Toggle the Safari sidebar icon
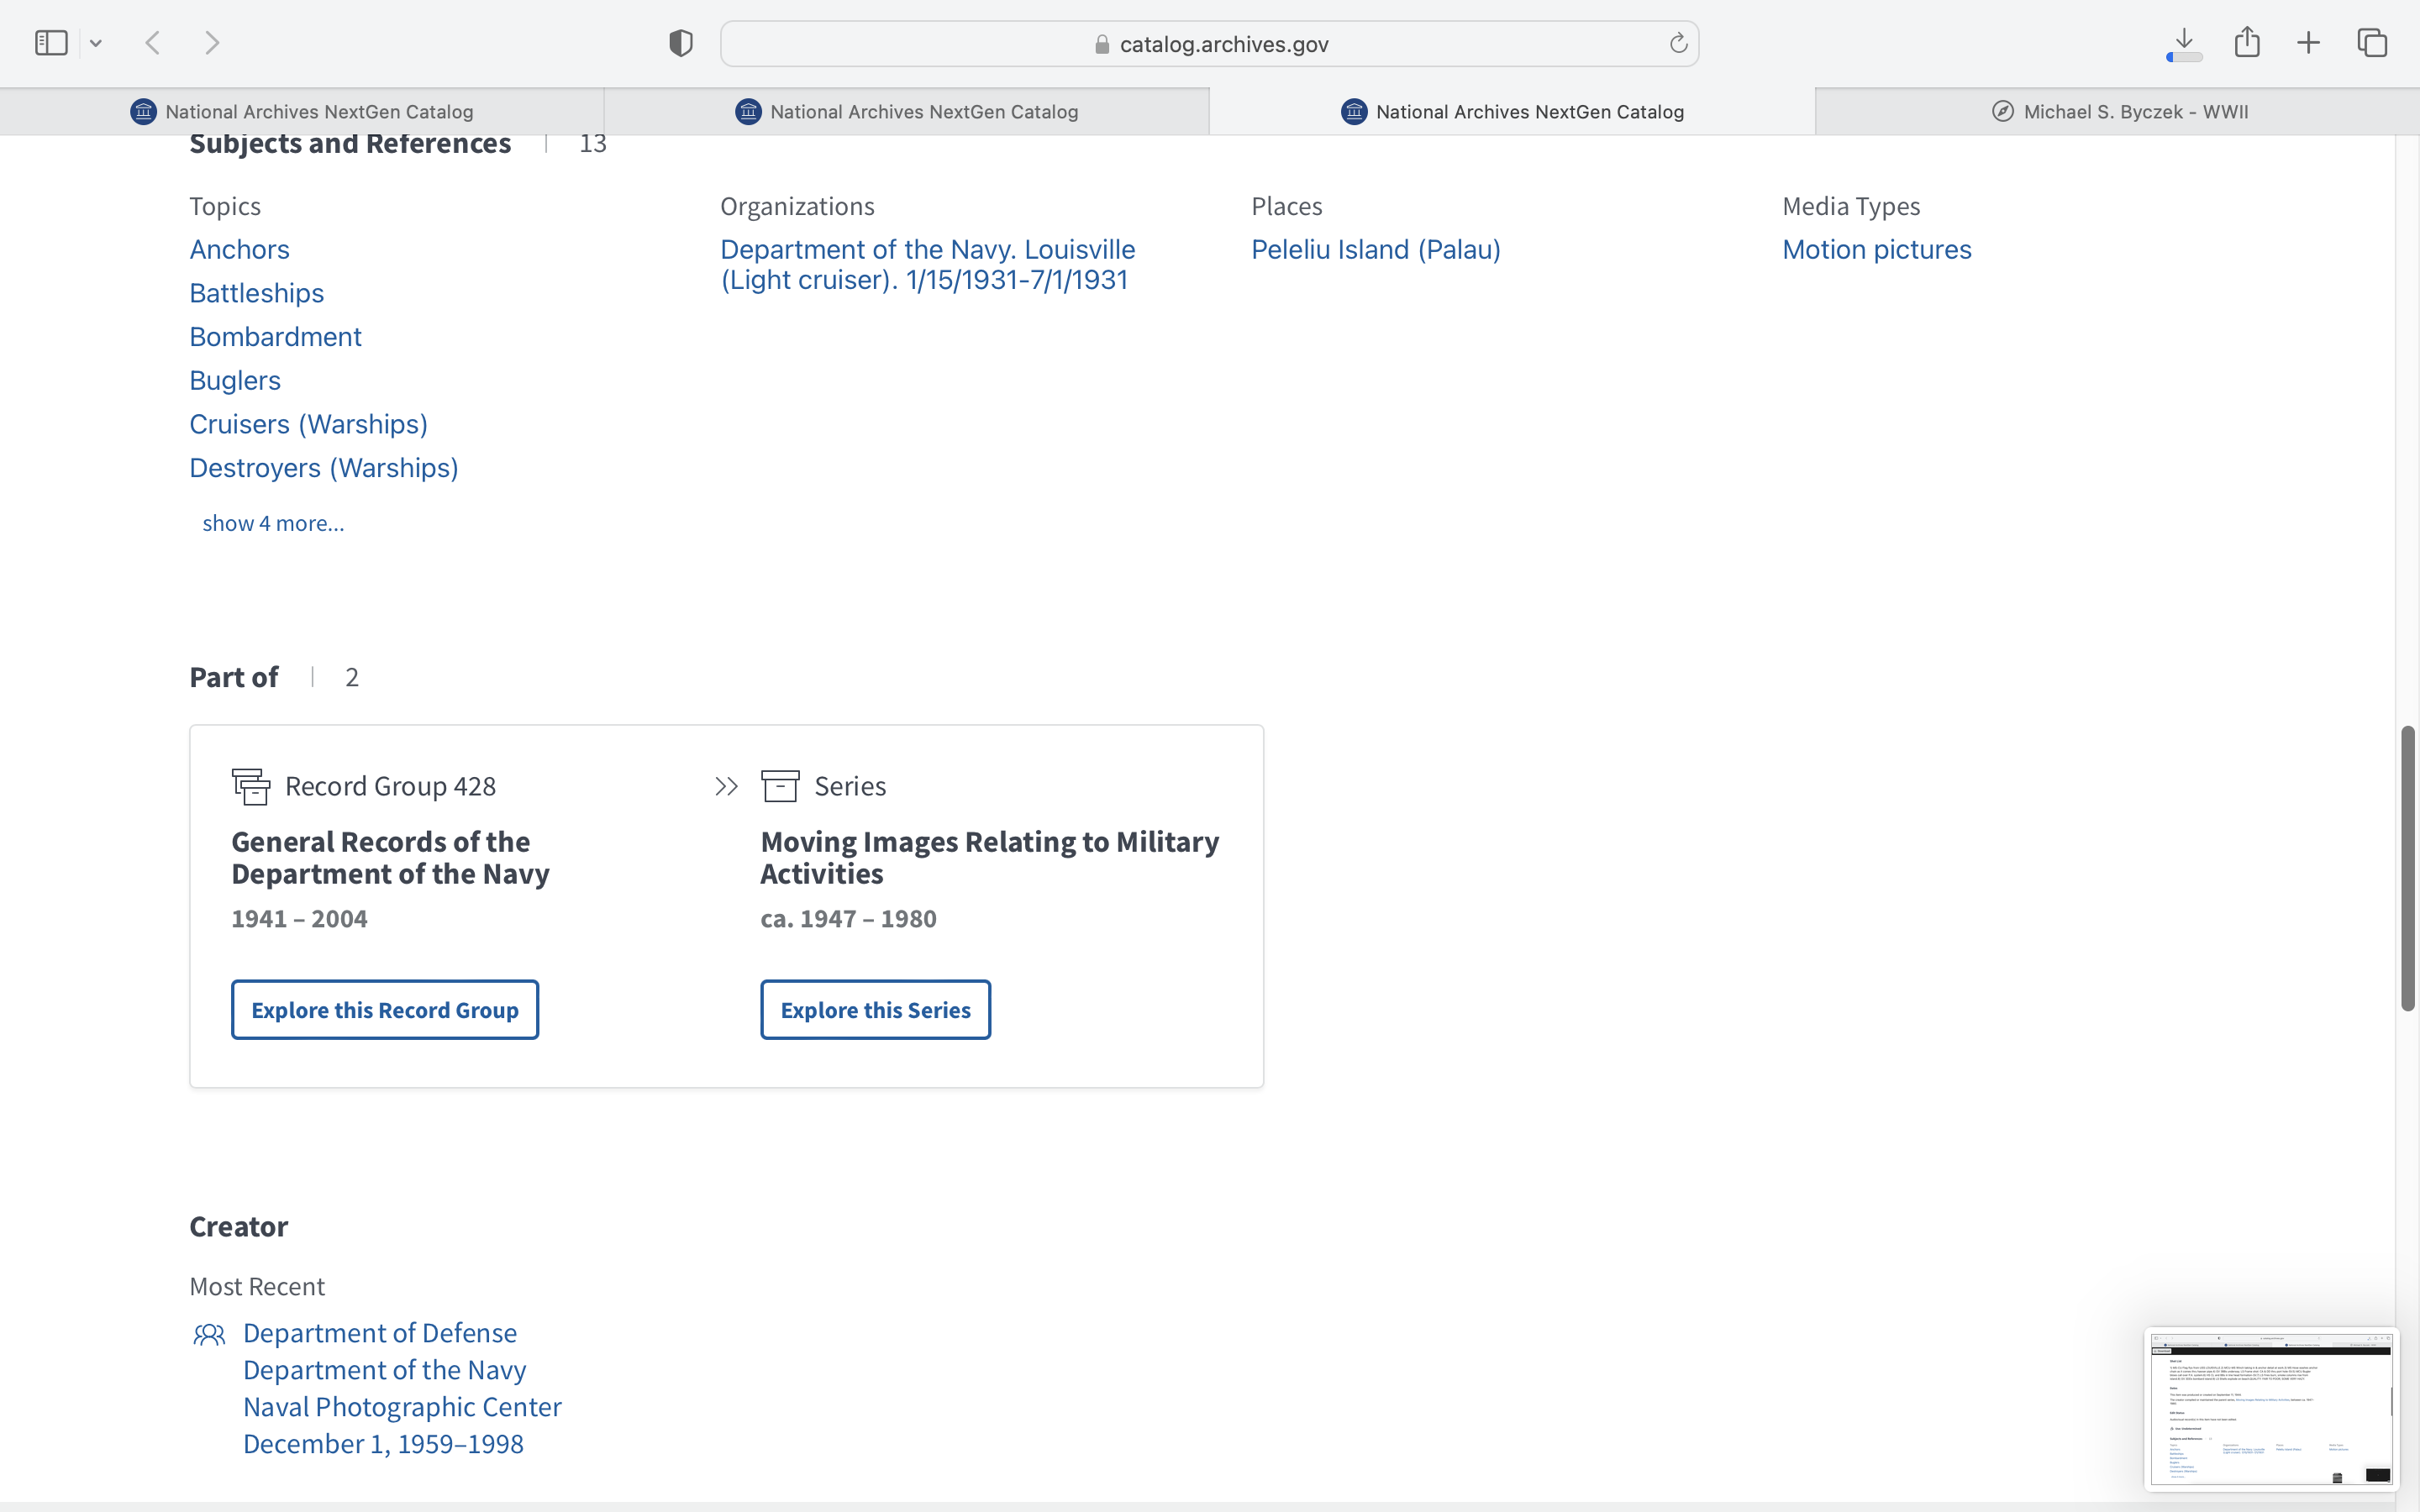The image size is (2420, 1512). coord(51,43)
